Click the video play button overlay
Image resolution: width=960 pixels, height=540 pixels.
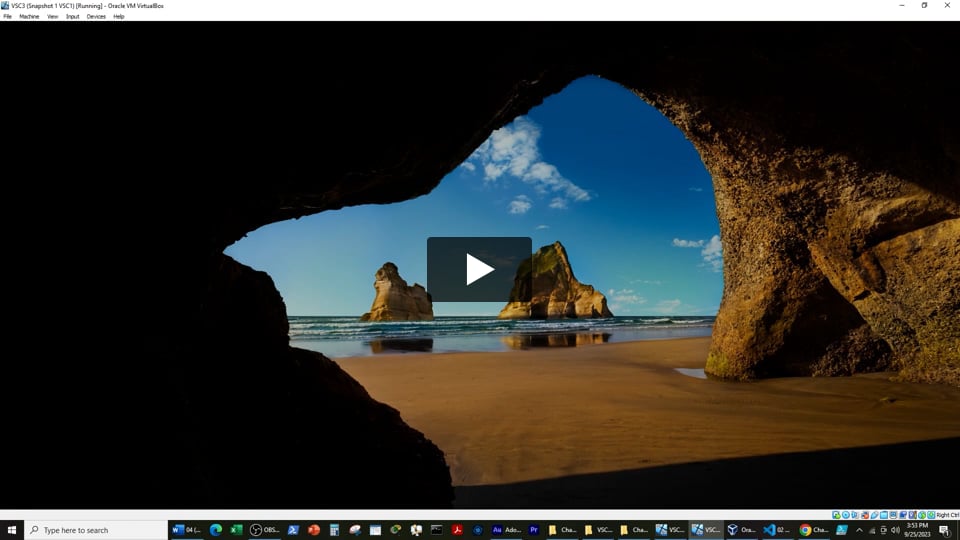479,269
